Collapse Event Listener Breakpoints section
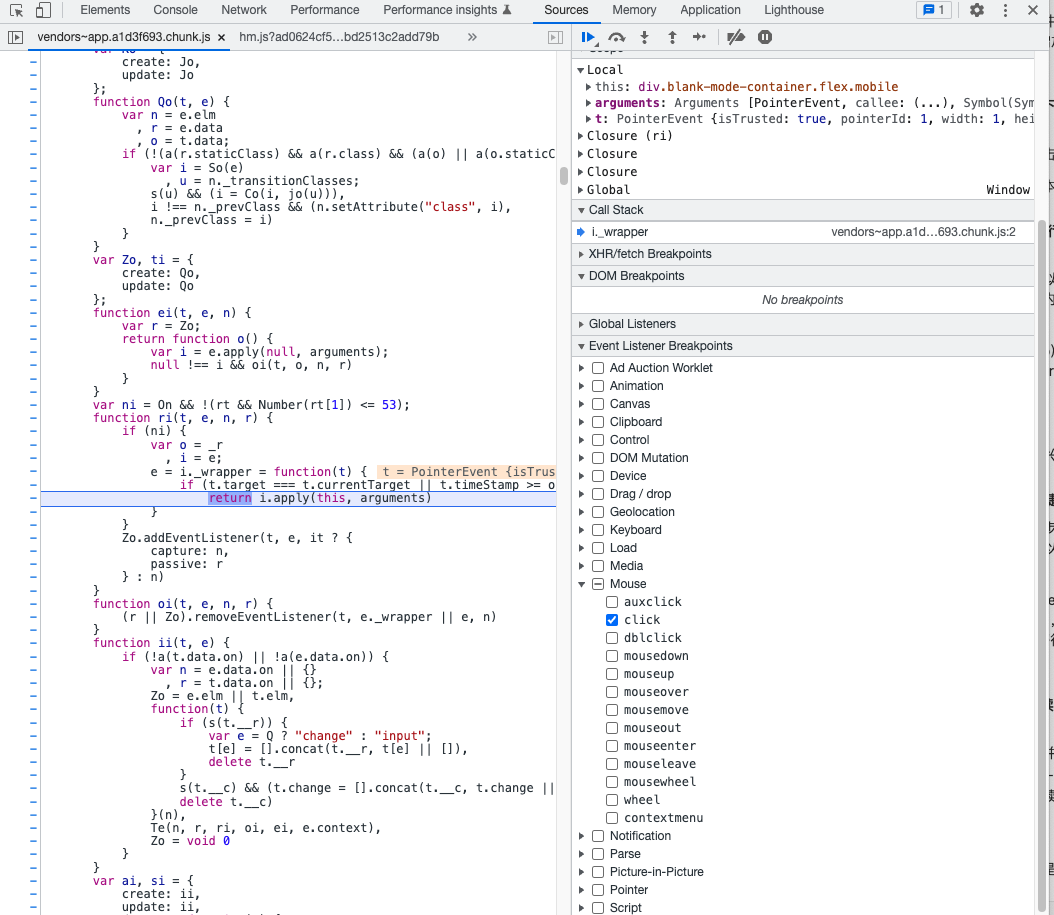 pyautogui.click(x=581, y=346)
